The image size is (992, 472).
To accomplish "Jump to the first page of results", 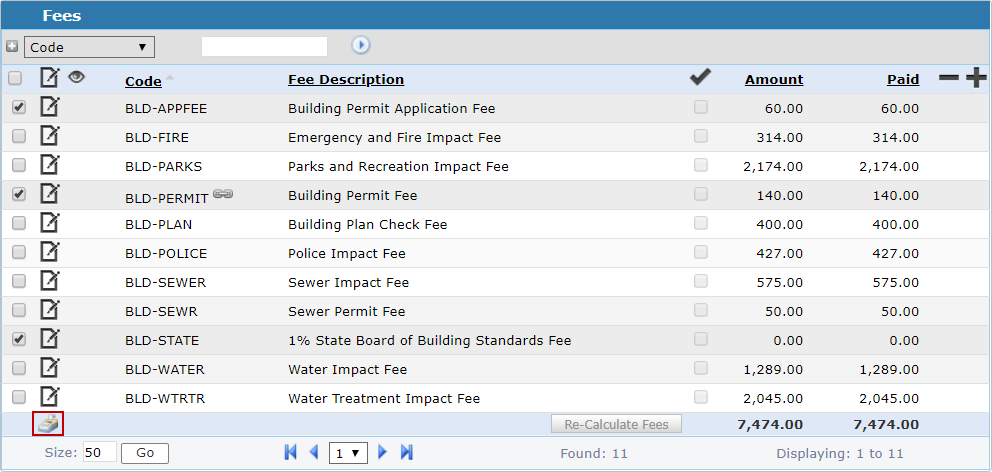I will click(291, 453).
